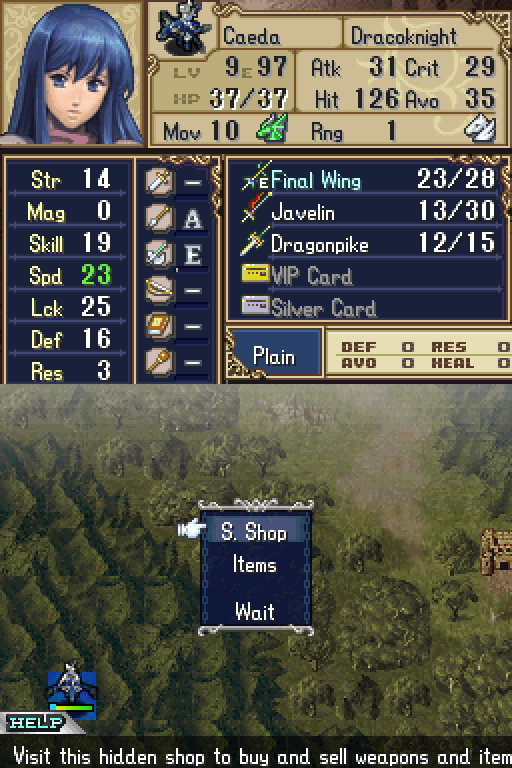Click the Silver Card icon
This screenshot has height=768, width=512.
click(x=255, y=306)
